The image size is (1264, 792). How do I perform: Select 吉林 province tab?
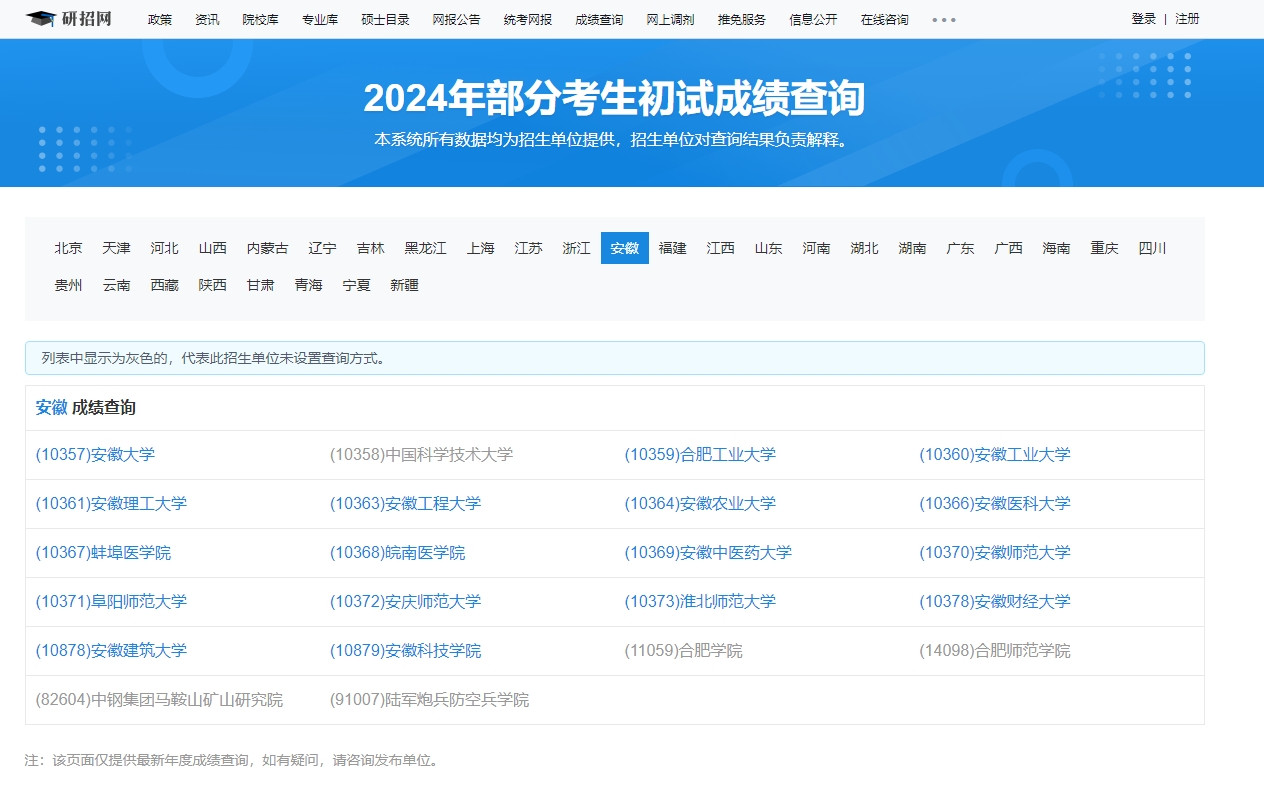pos(371,248)
